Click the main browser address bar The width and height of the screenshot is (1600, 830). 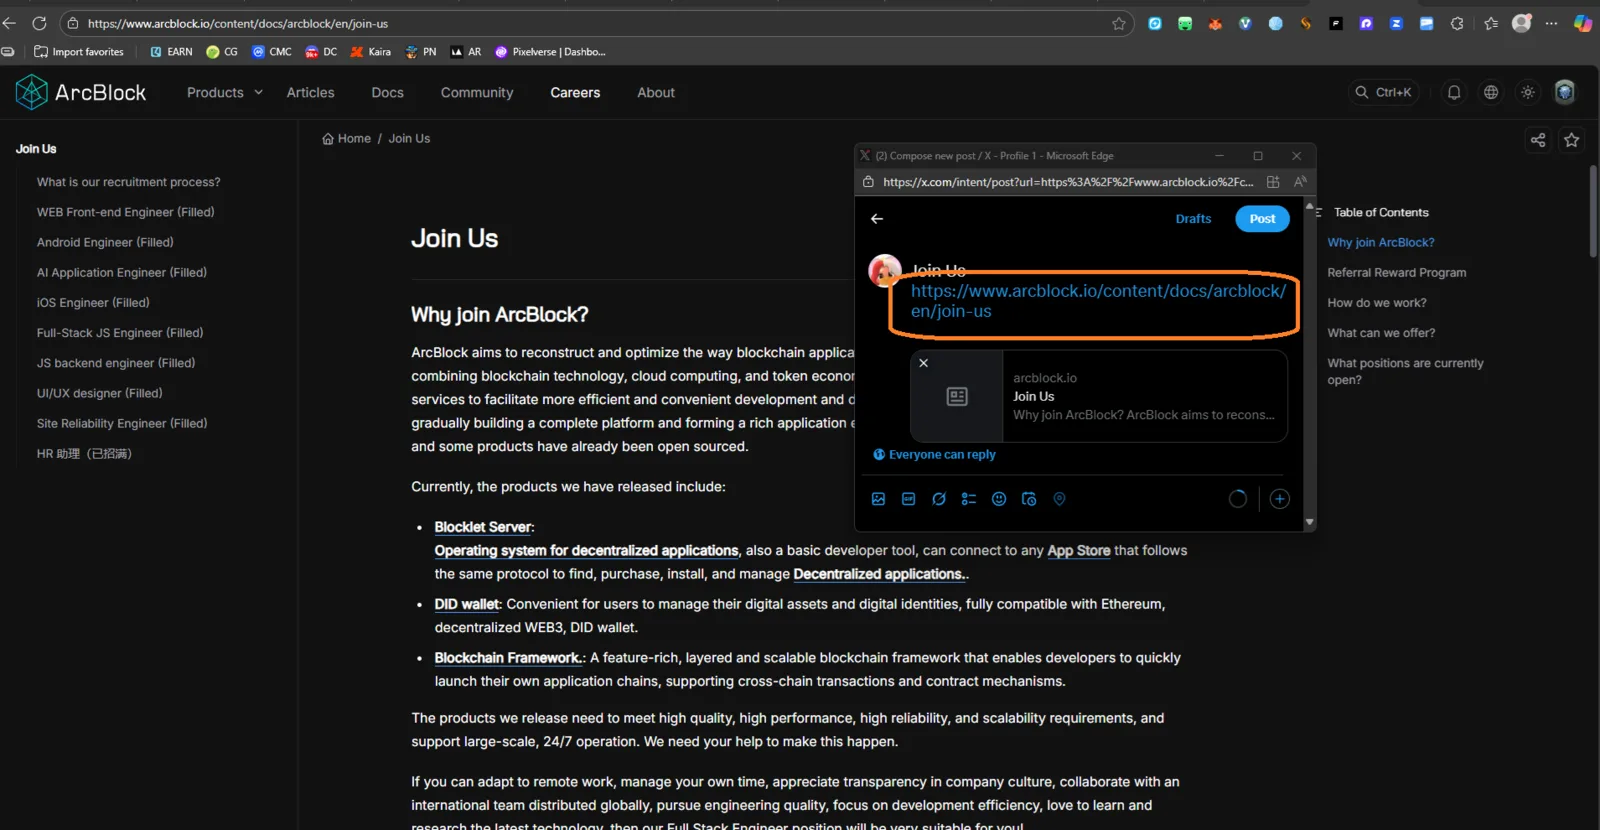(598, 23)
